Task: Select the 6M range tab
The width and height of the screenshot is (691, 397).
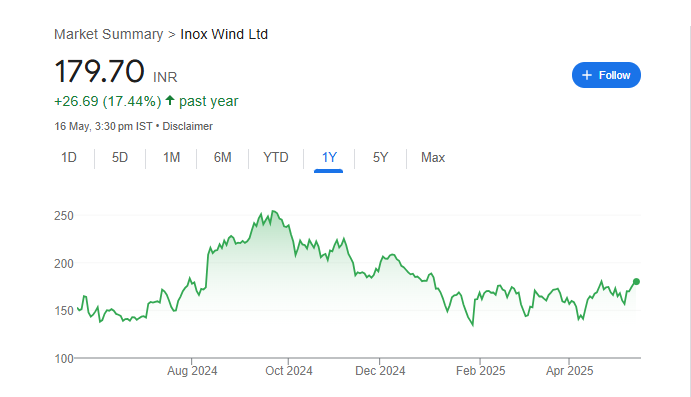Action: [223, 158]
